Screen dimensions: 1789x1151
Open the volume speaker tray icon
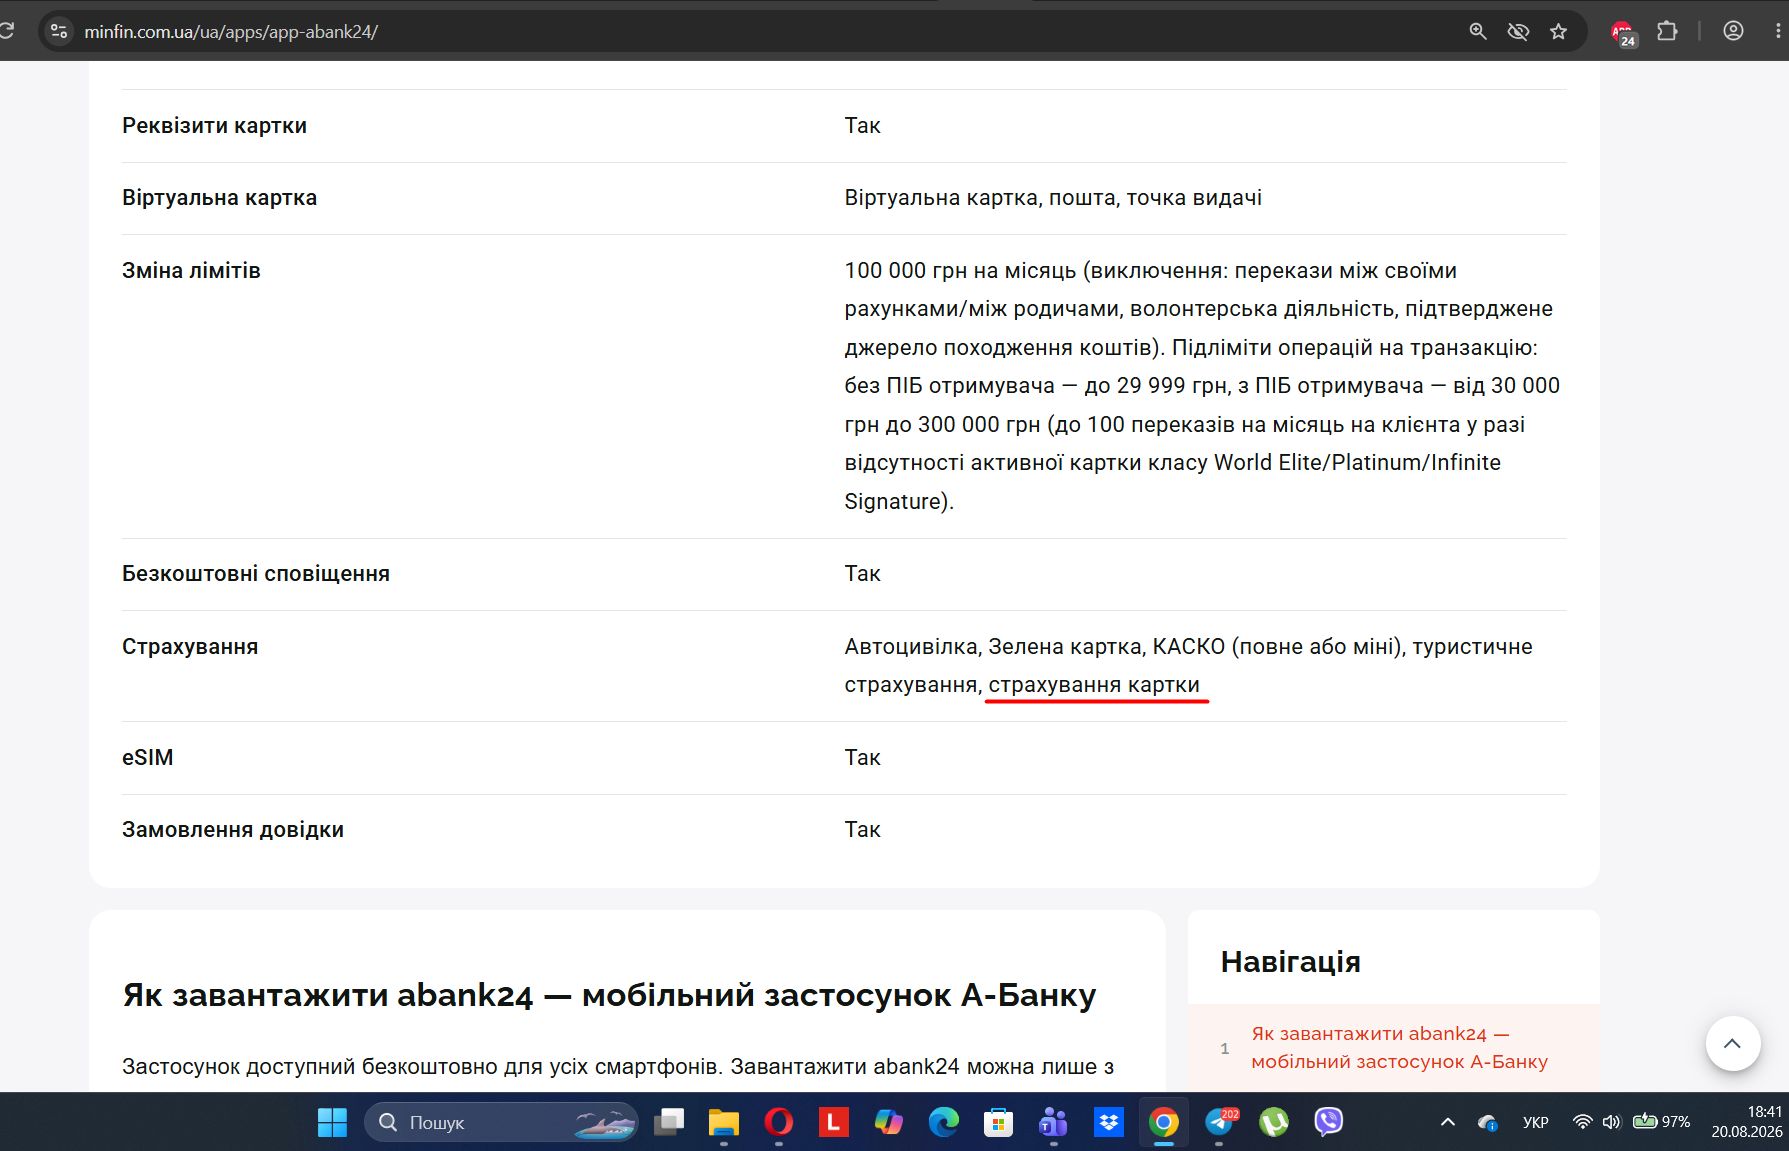tap(1610, 1122)
